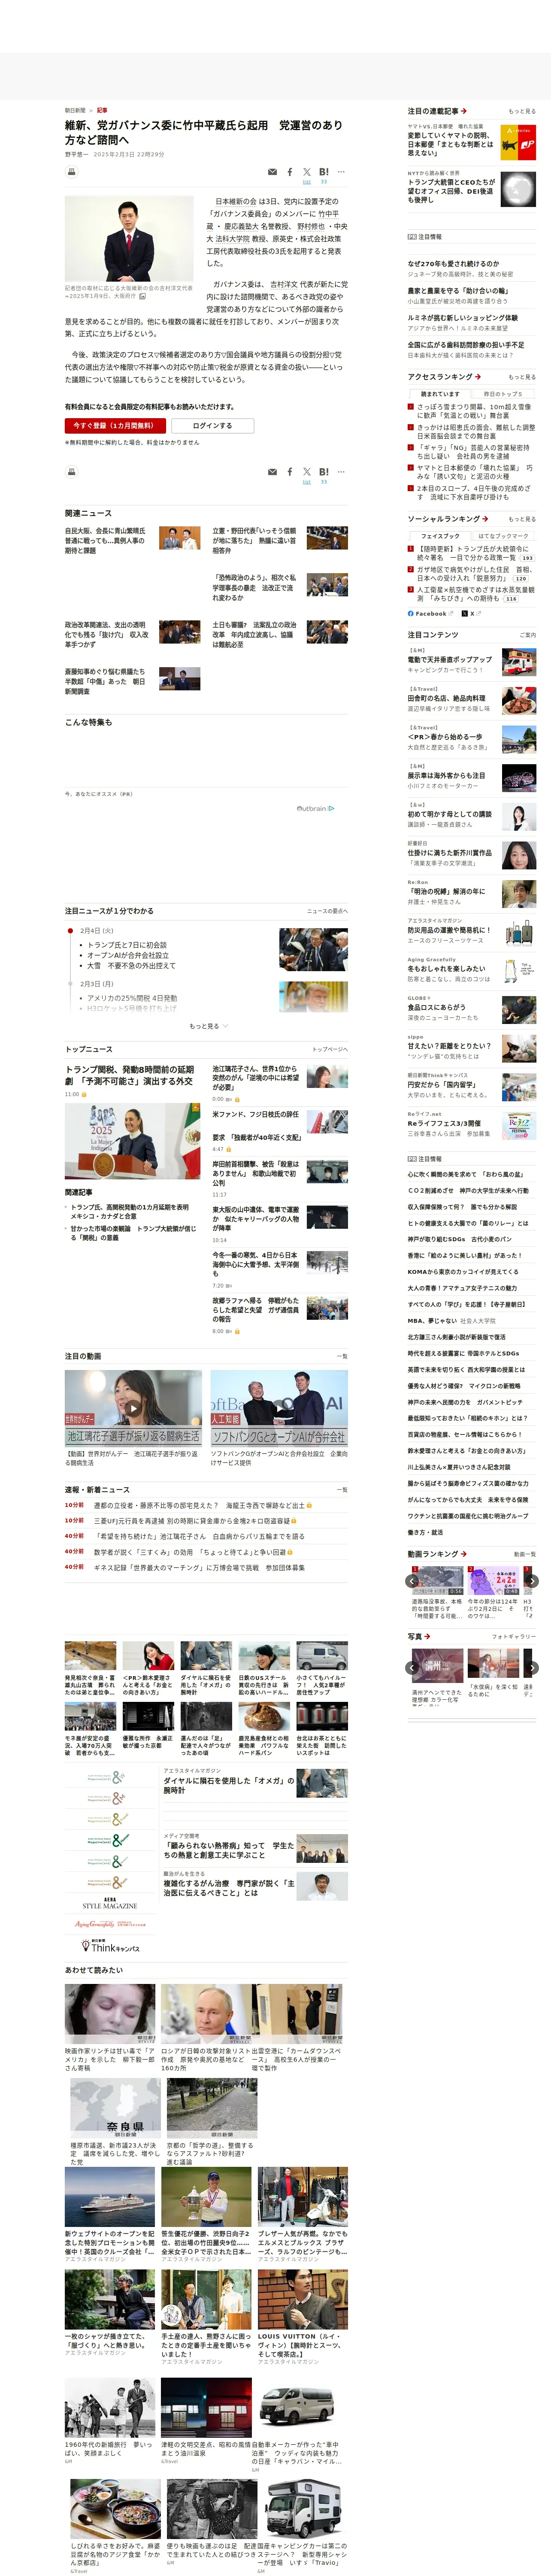Click next arrow on 写真 carousel

point(533,1668)
